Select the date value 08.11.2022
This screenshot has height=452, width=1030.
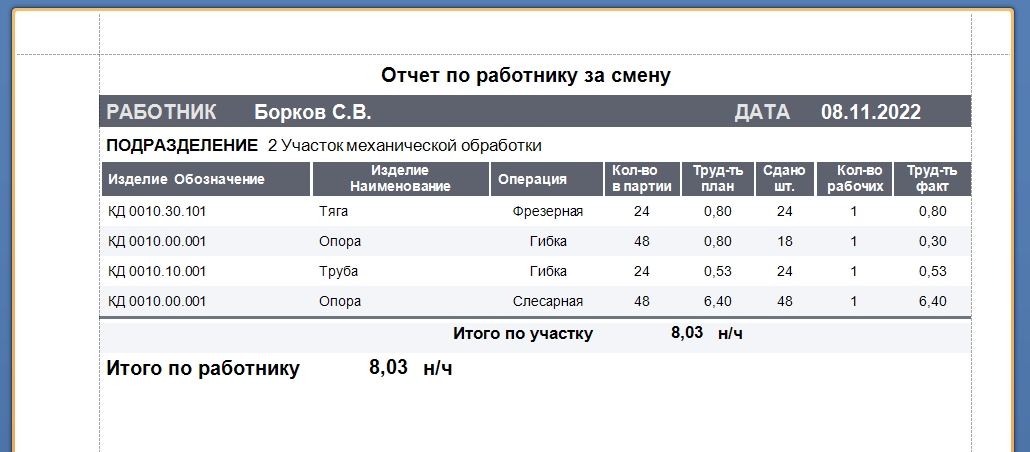click(871, 112)
